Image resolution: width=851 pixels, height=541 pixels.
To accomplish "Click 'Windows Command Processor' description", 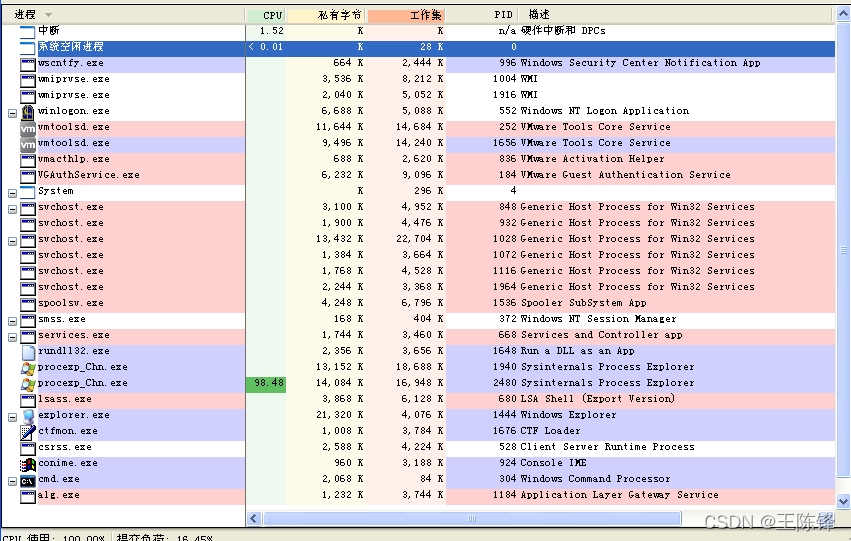I will (x=595, y=479).
